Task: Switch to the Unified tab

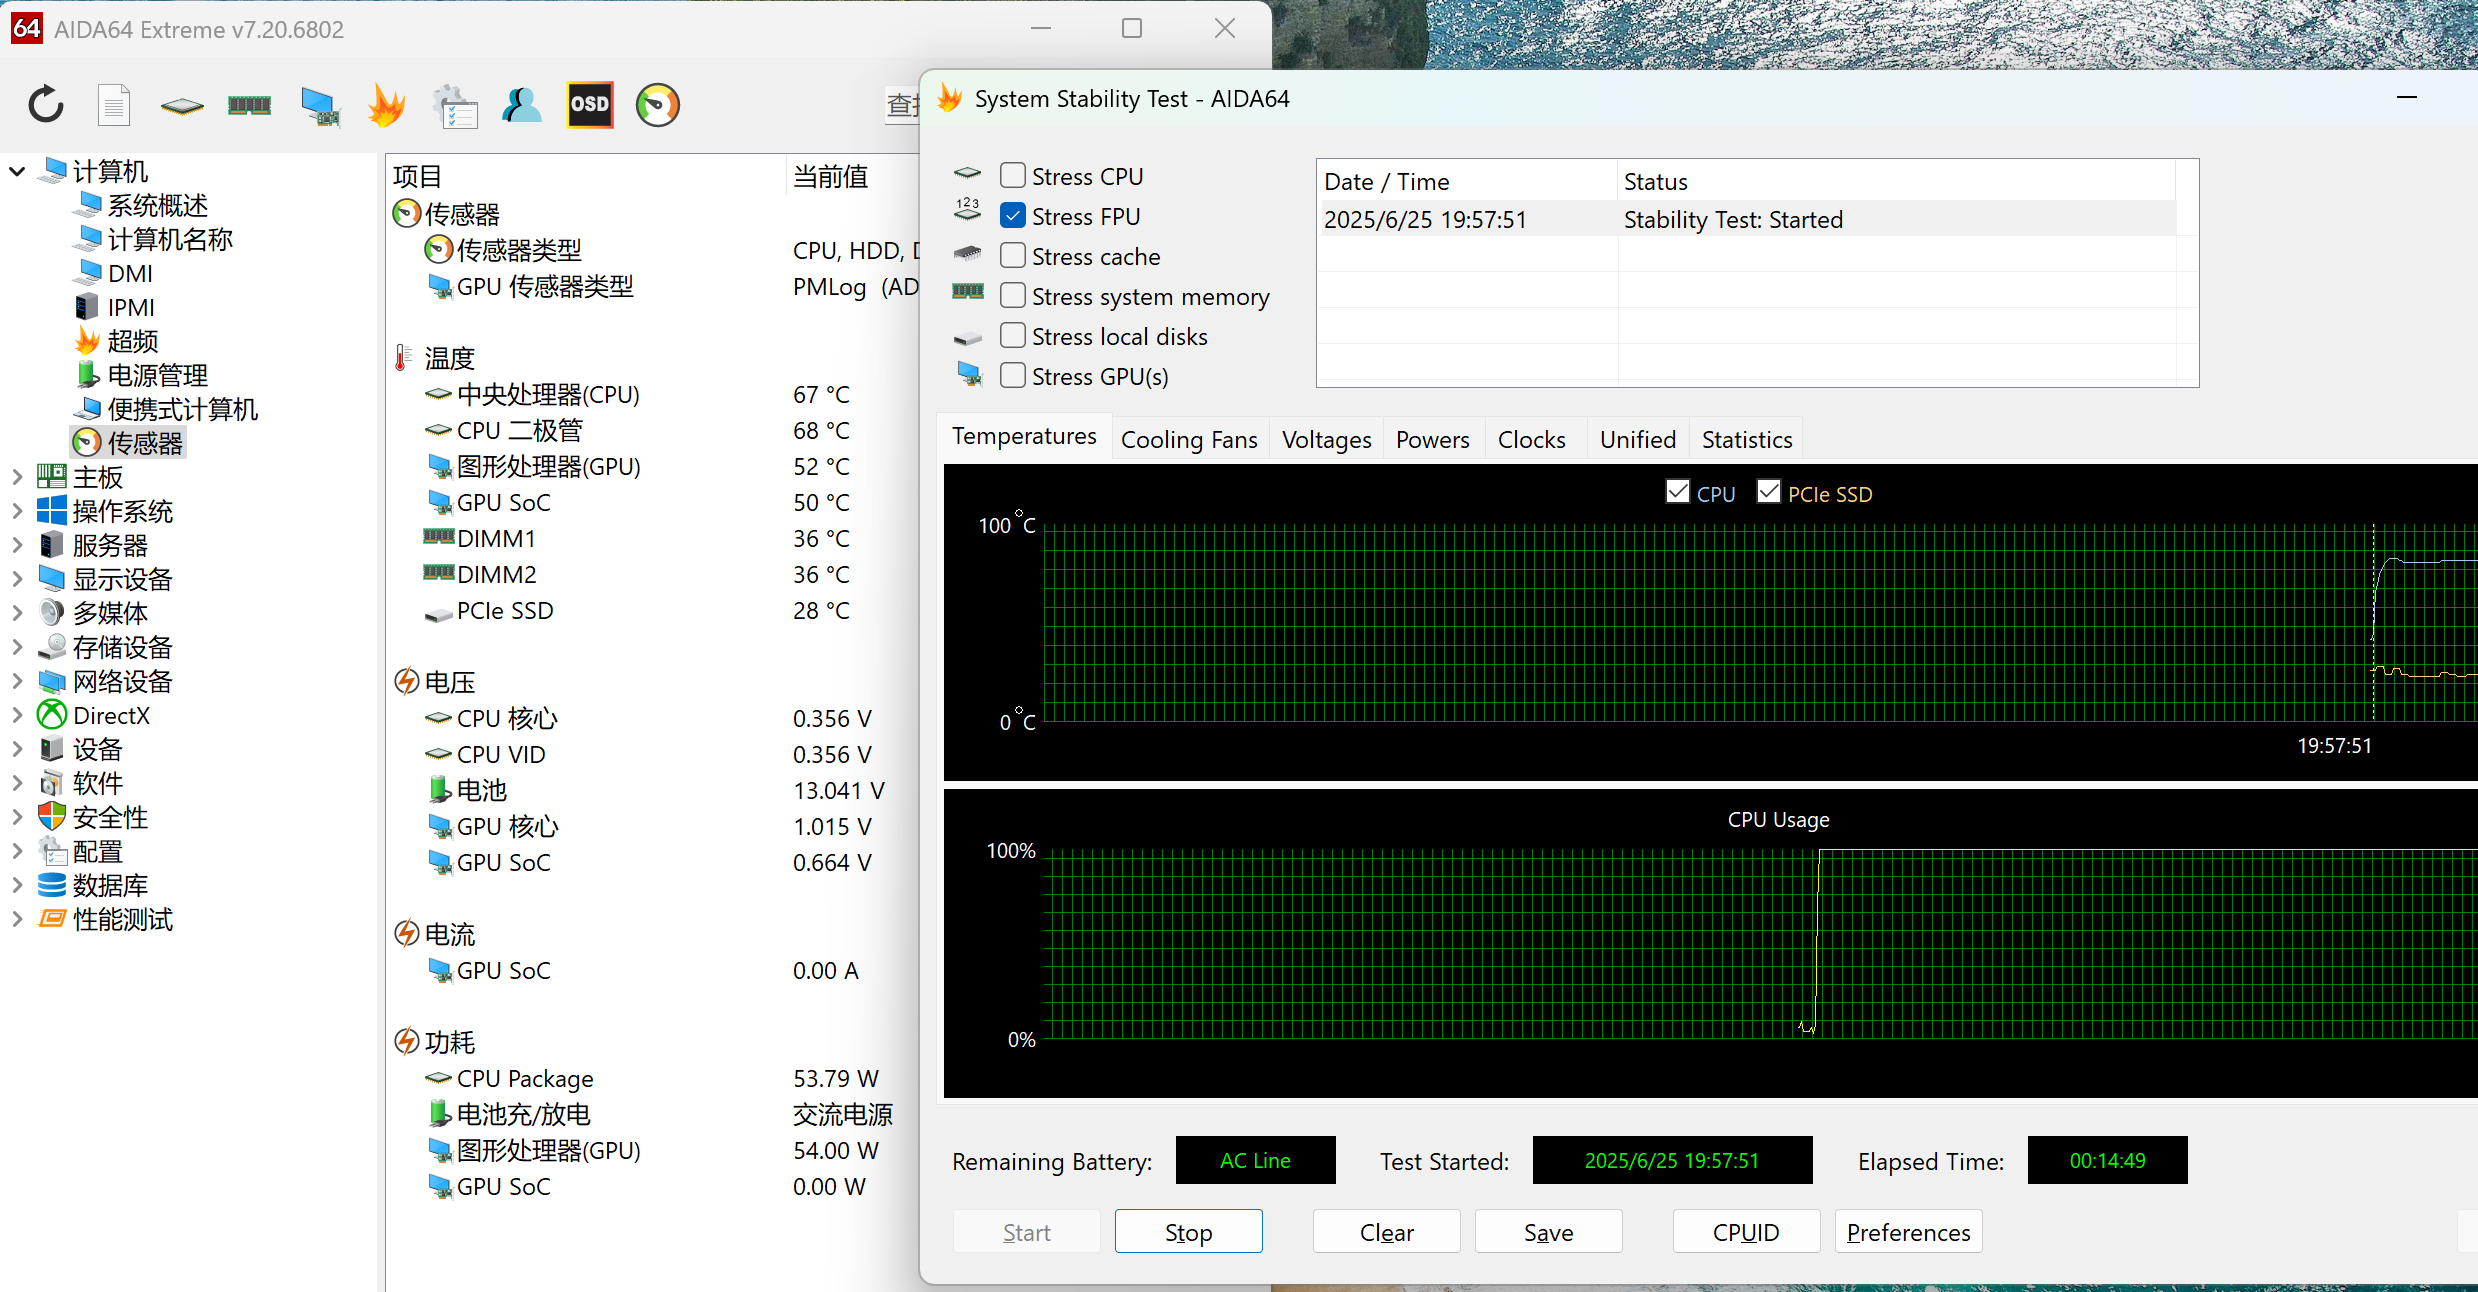Action: [x=1638, y=440]
